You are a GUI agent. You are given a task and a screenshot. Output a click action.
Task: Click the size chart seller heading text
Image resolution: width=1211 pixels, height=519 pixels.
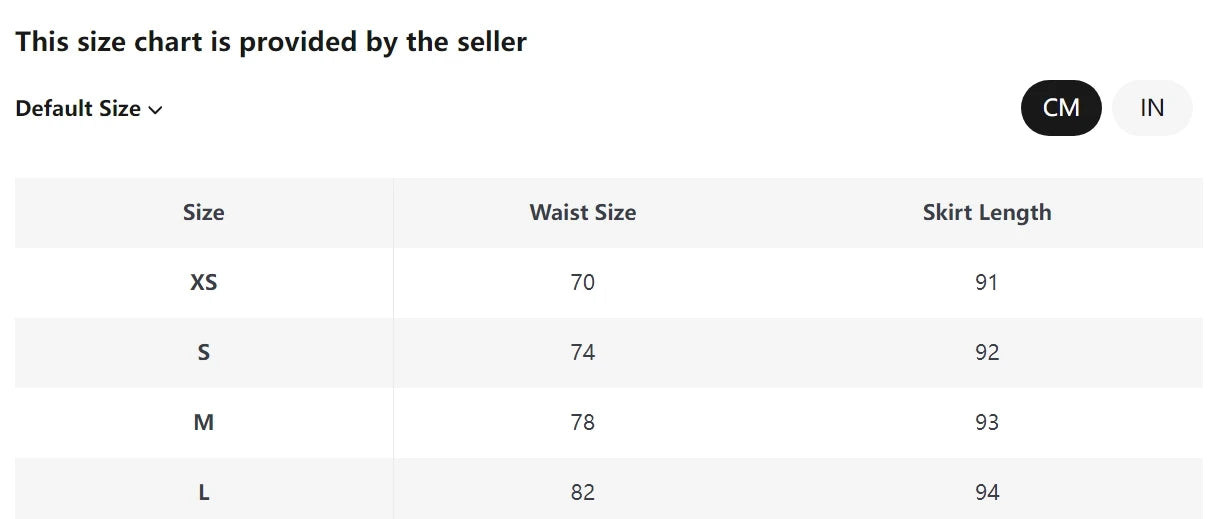271,42
